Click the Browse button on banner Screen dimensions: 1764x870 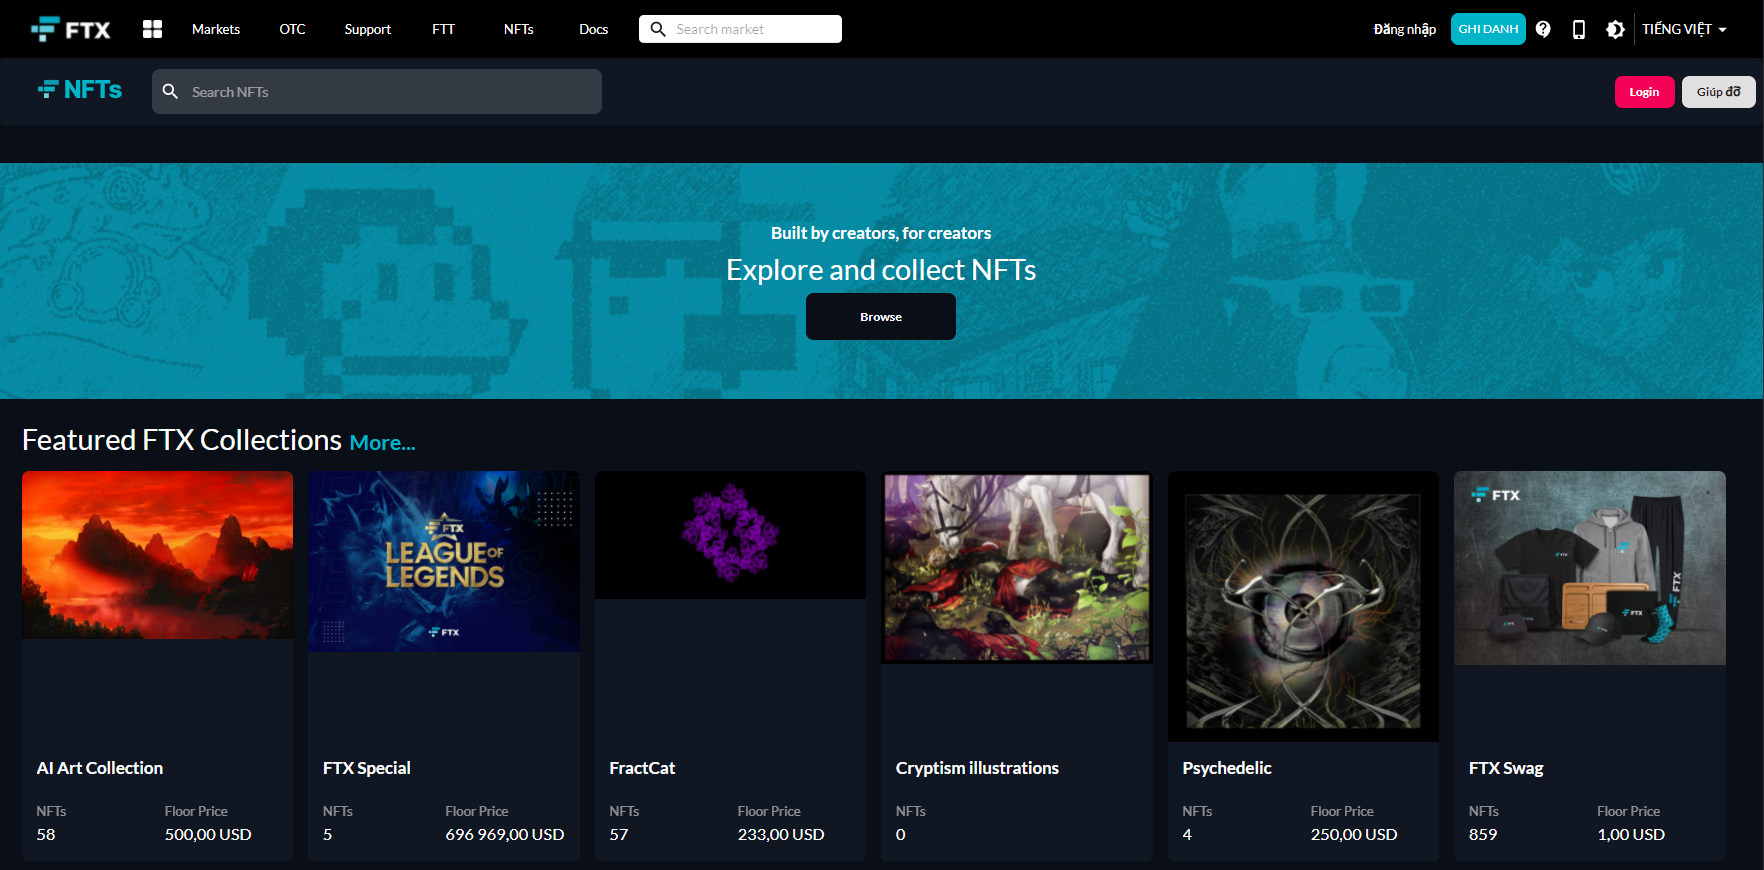[881, 316]
